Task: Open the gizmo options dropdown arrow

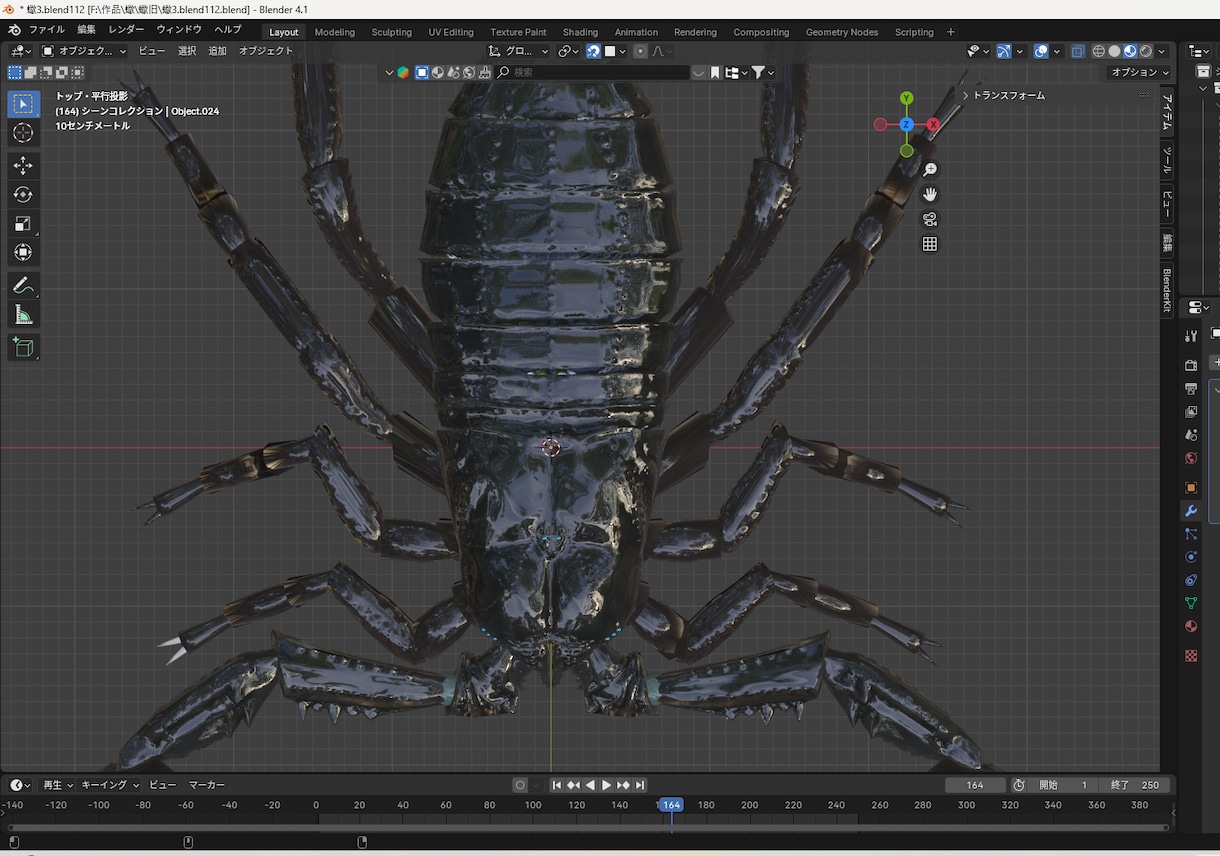Action: pos(1019,51)
